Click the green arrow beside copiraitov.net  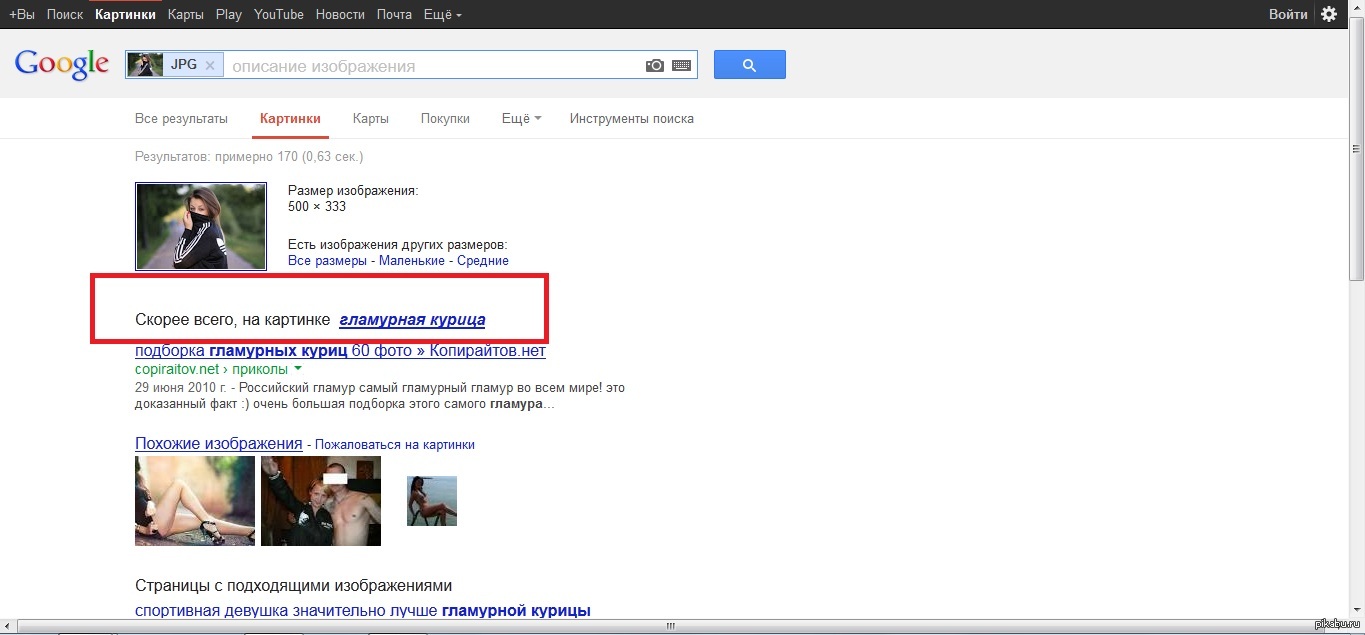point(298,370)
